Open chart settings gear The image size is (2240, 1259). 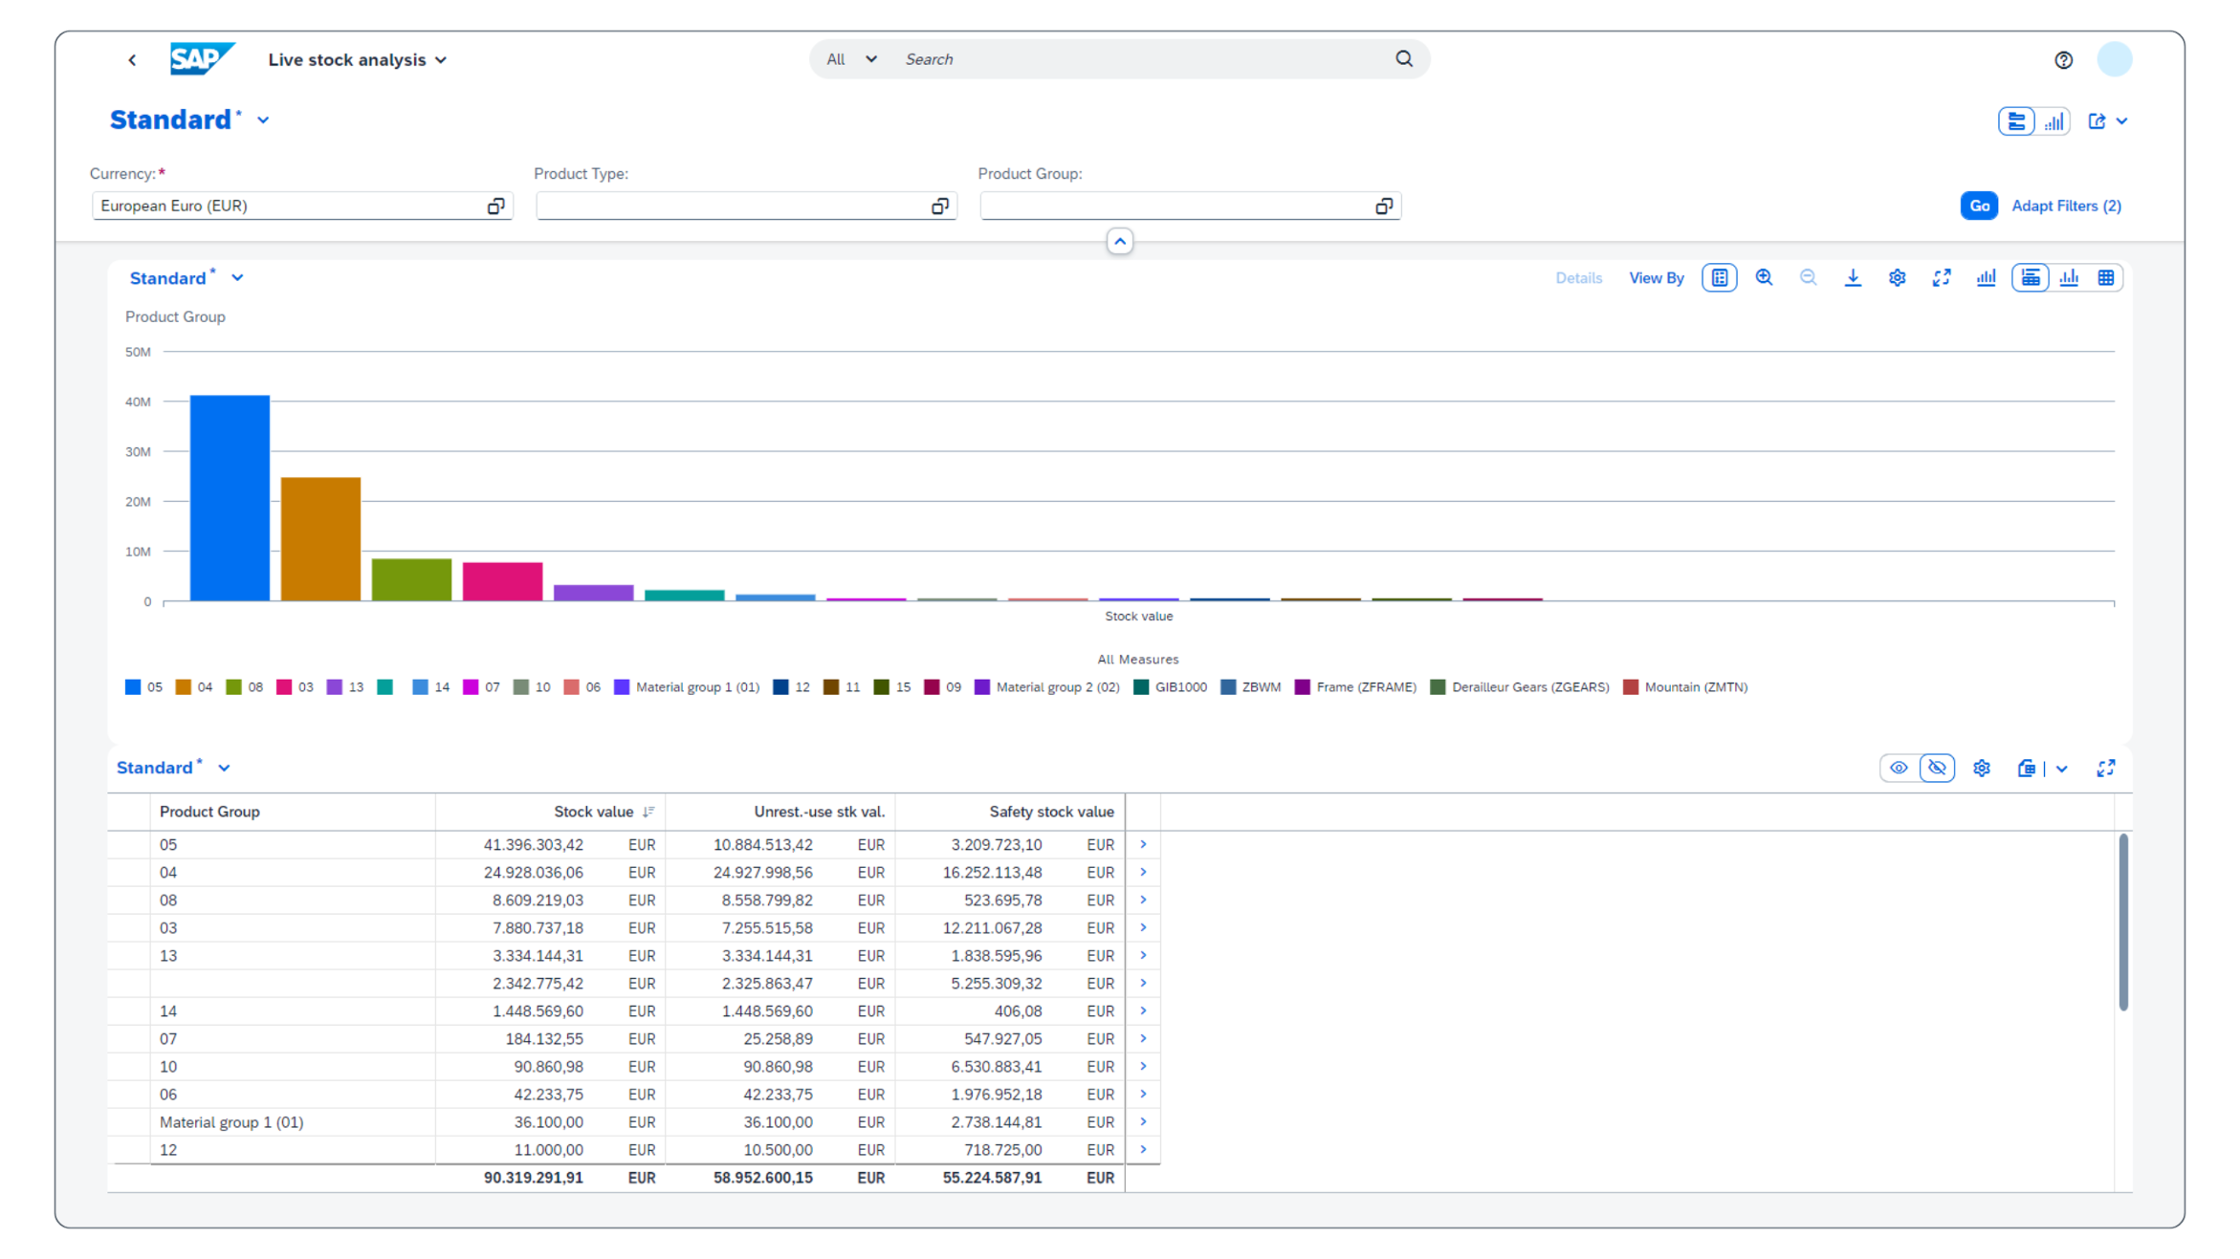(1897, 278)
